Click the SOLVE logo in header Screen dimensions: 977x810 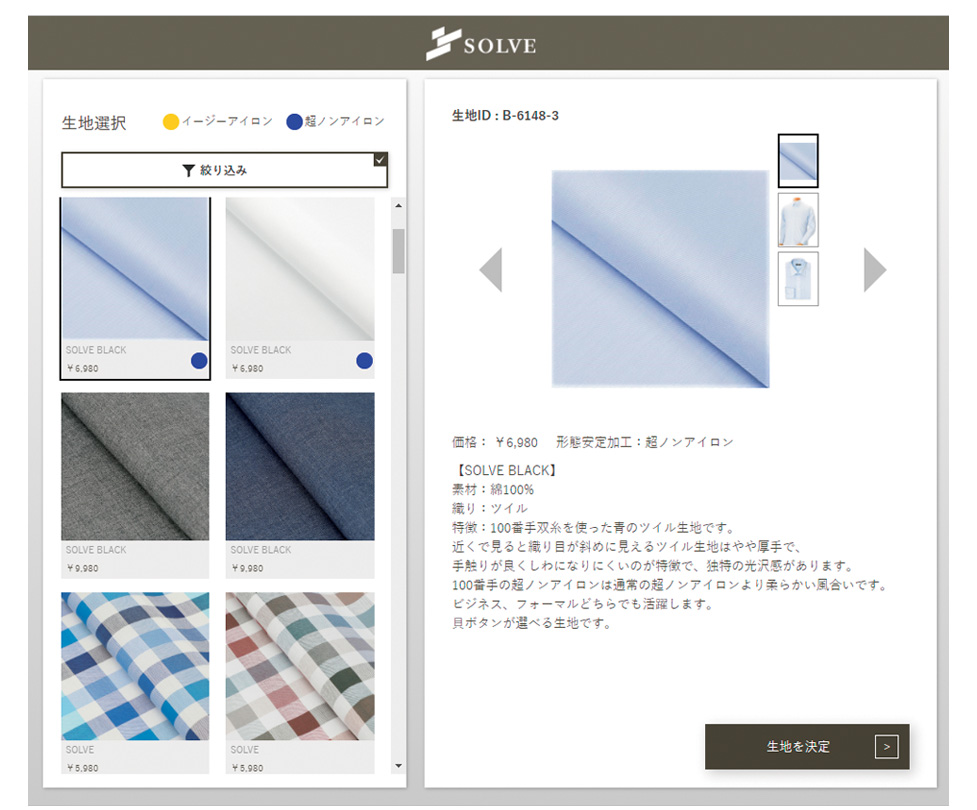pyautogui.click(x=480, y=44)
